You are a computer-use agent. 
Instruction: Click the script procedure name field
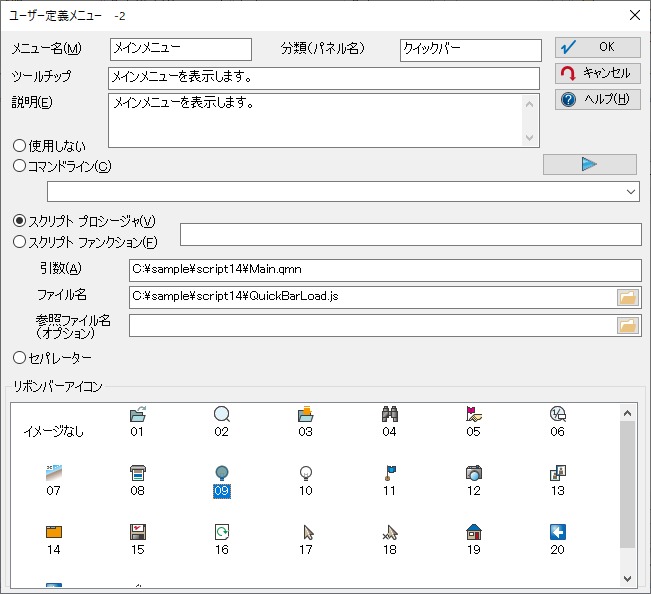411,235
